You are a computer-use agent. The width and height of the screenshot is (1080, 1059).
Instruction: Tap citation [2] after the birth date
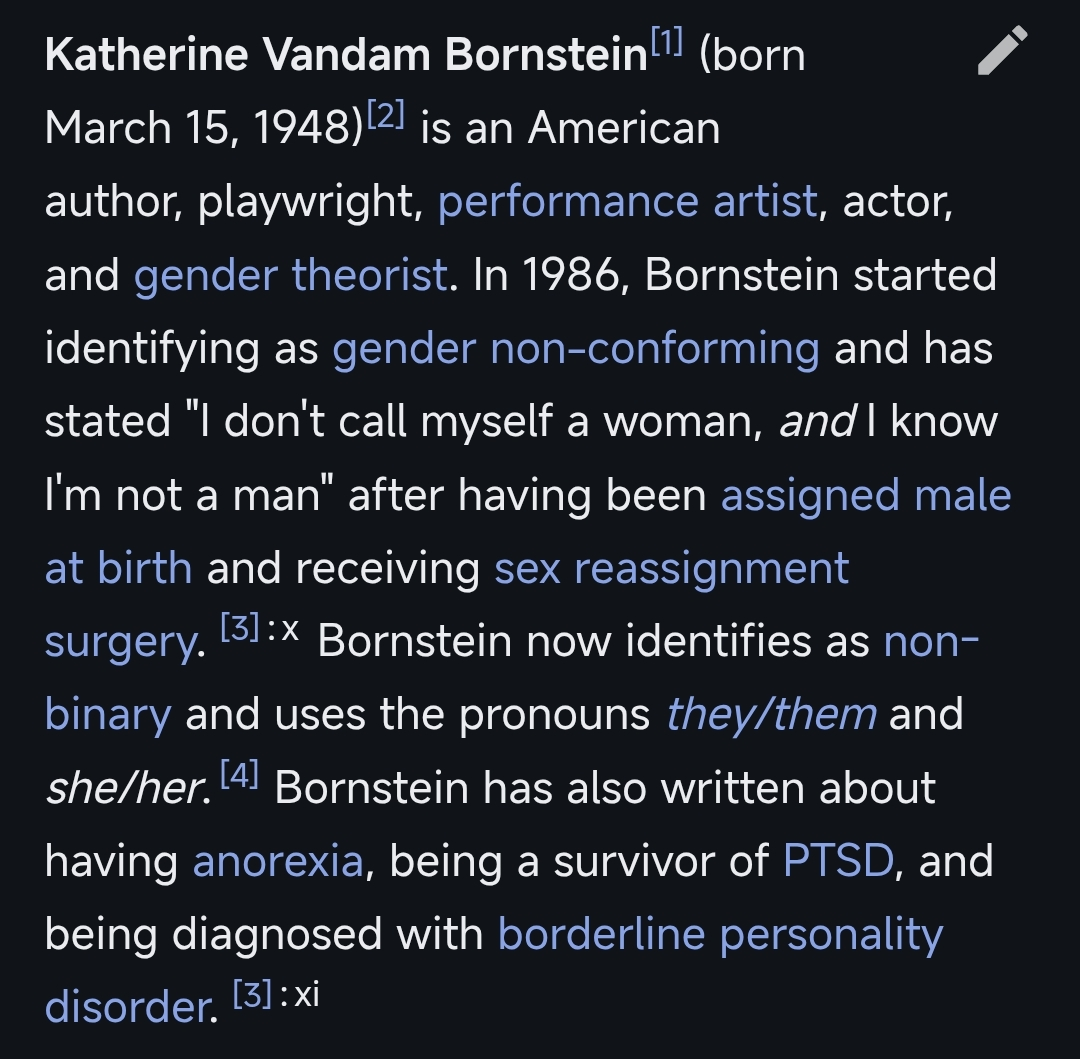click(x=385, y=116)
